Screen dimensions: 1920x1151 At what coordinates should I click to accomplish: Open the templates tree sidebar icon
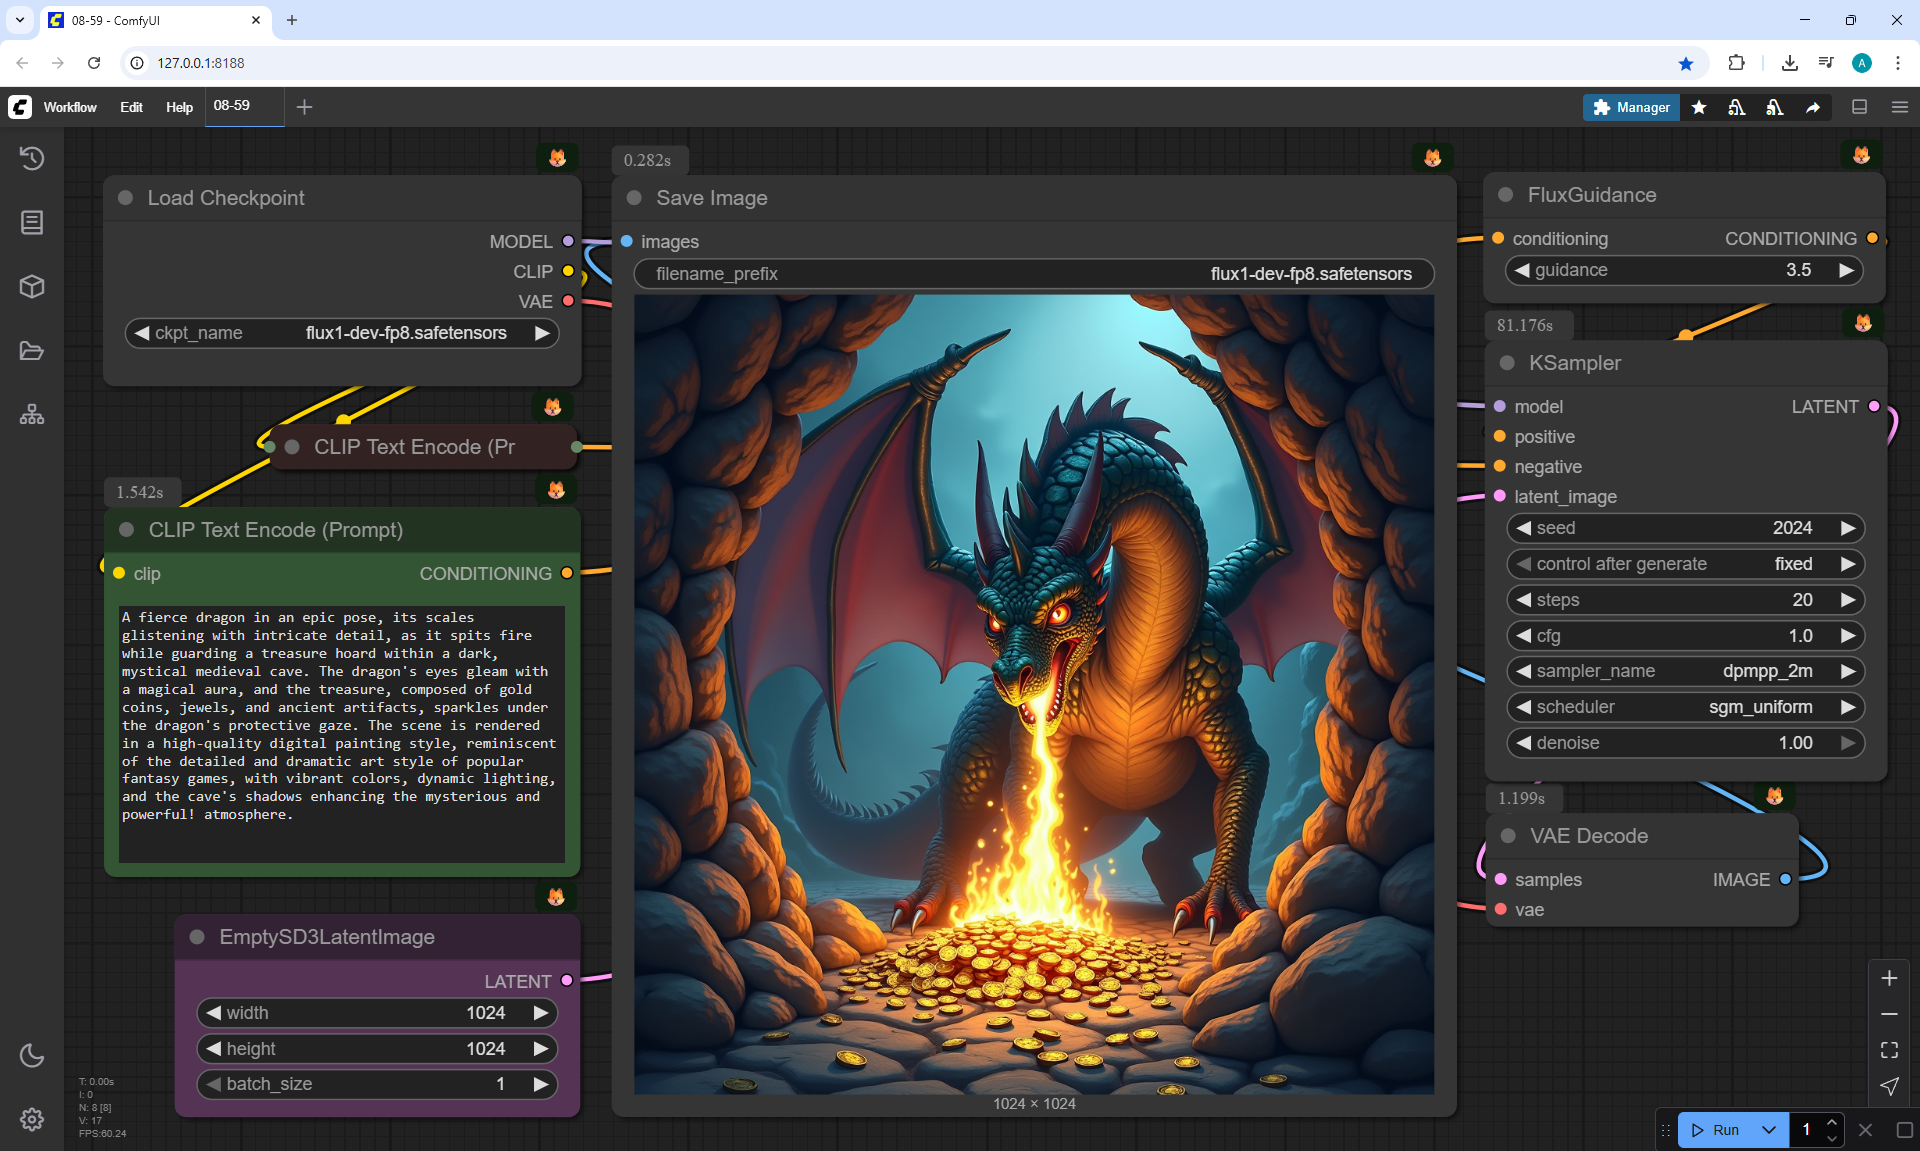[32, 414]
